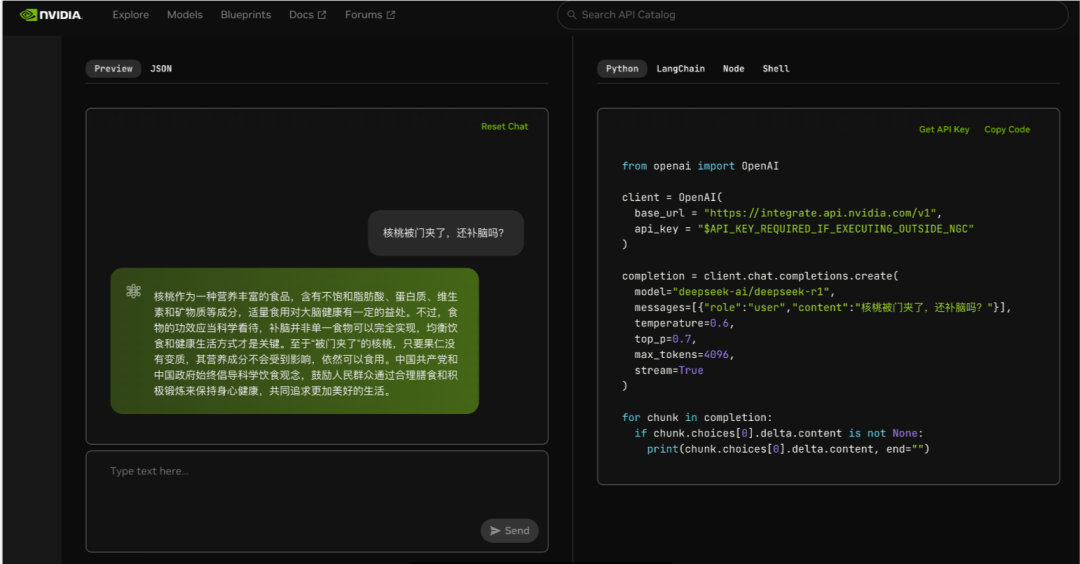1080x564 pixels.
Task: Switch to the Preview tab
Action: click(114, 69)
